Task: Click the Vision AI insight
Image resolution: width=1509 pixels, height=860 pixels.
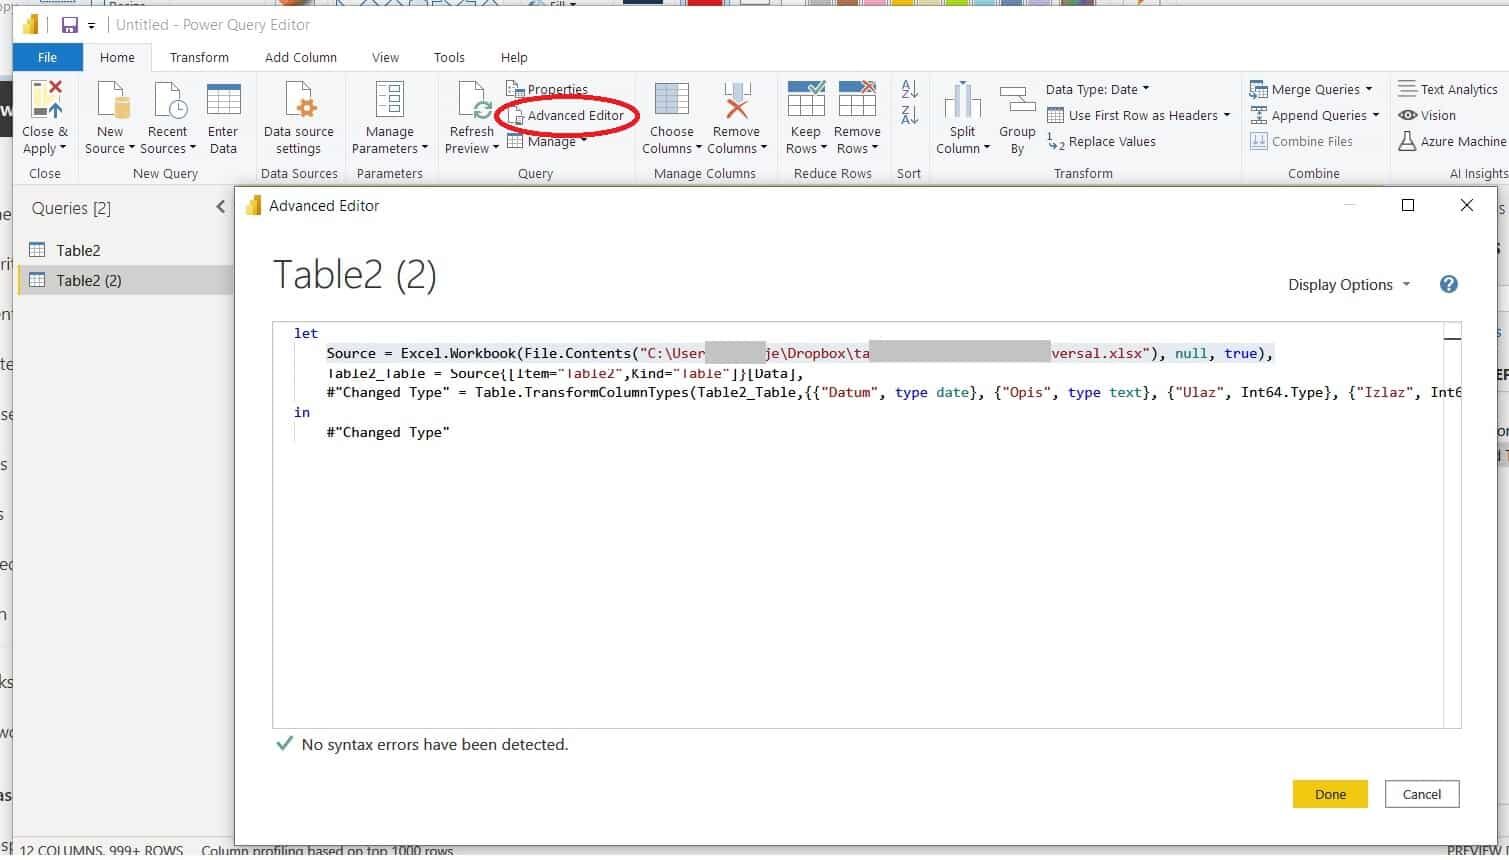Action: [x=1427, y=115]
